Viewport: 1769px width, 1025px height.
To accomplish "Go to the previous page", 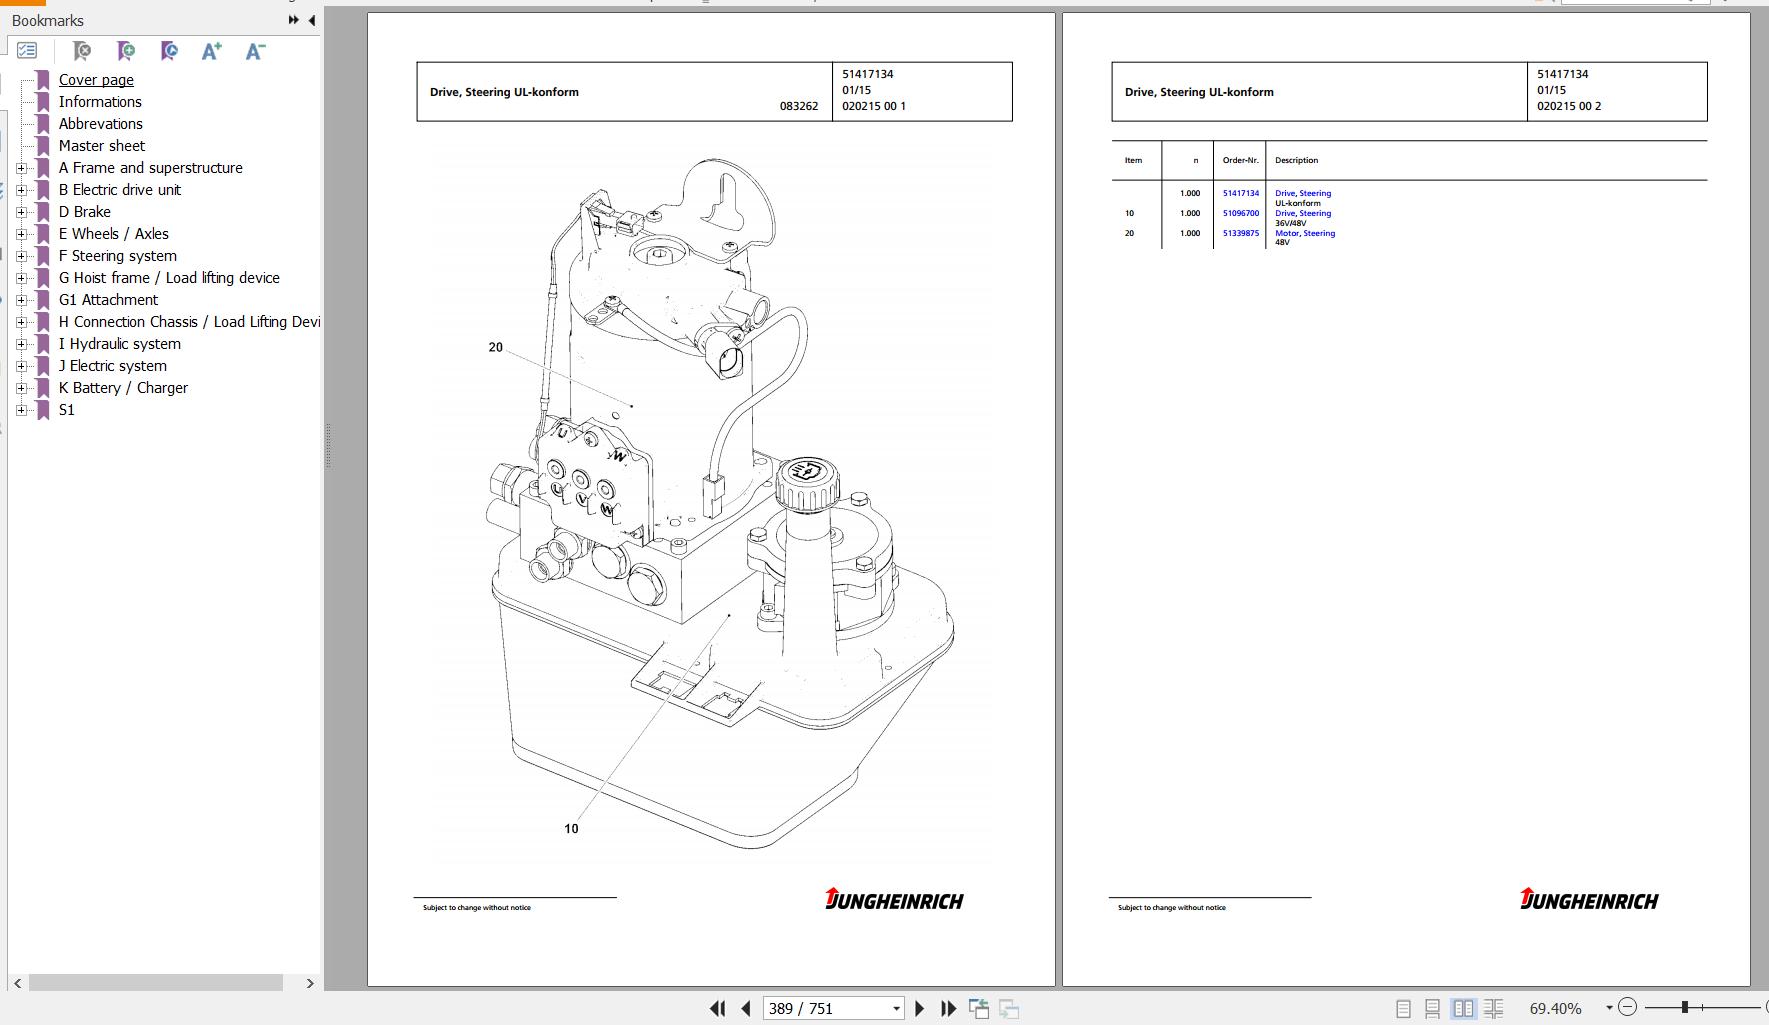I will point(746,1008).
